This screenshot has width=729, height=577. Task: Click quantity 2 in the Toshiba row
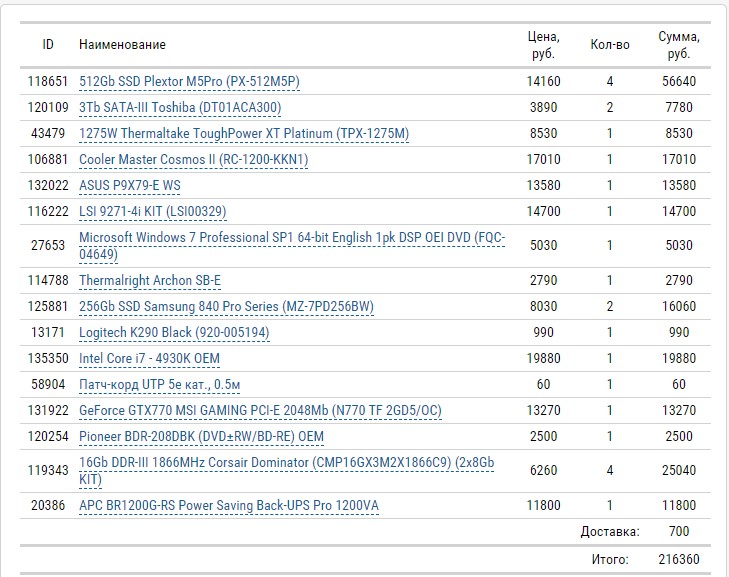tap(610, 107)
